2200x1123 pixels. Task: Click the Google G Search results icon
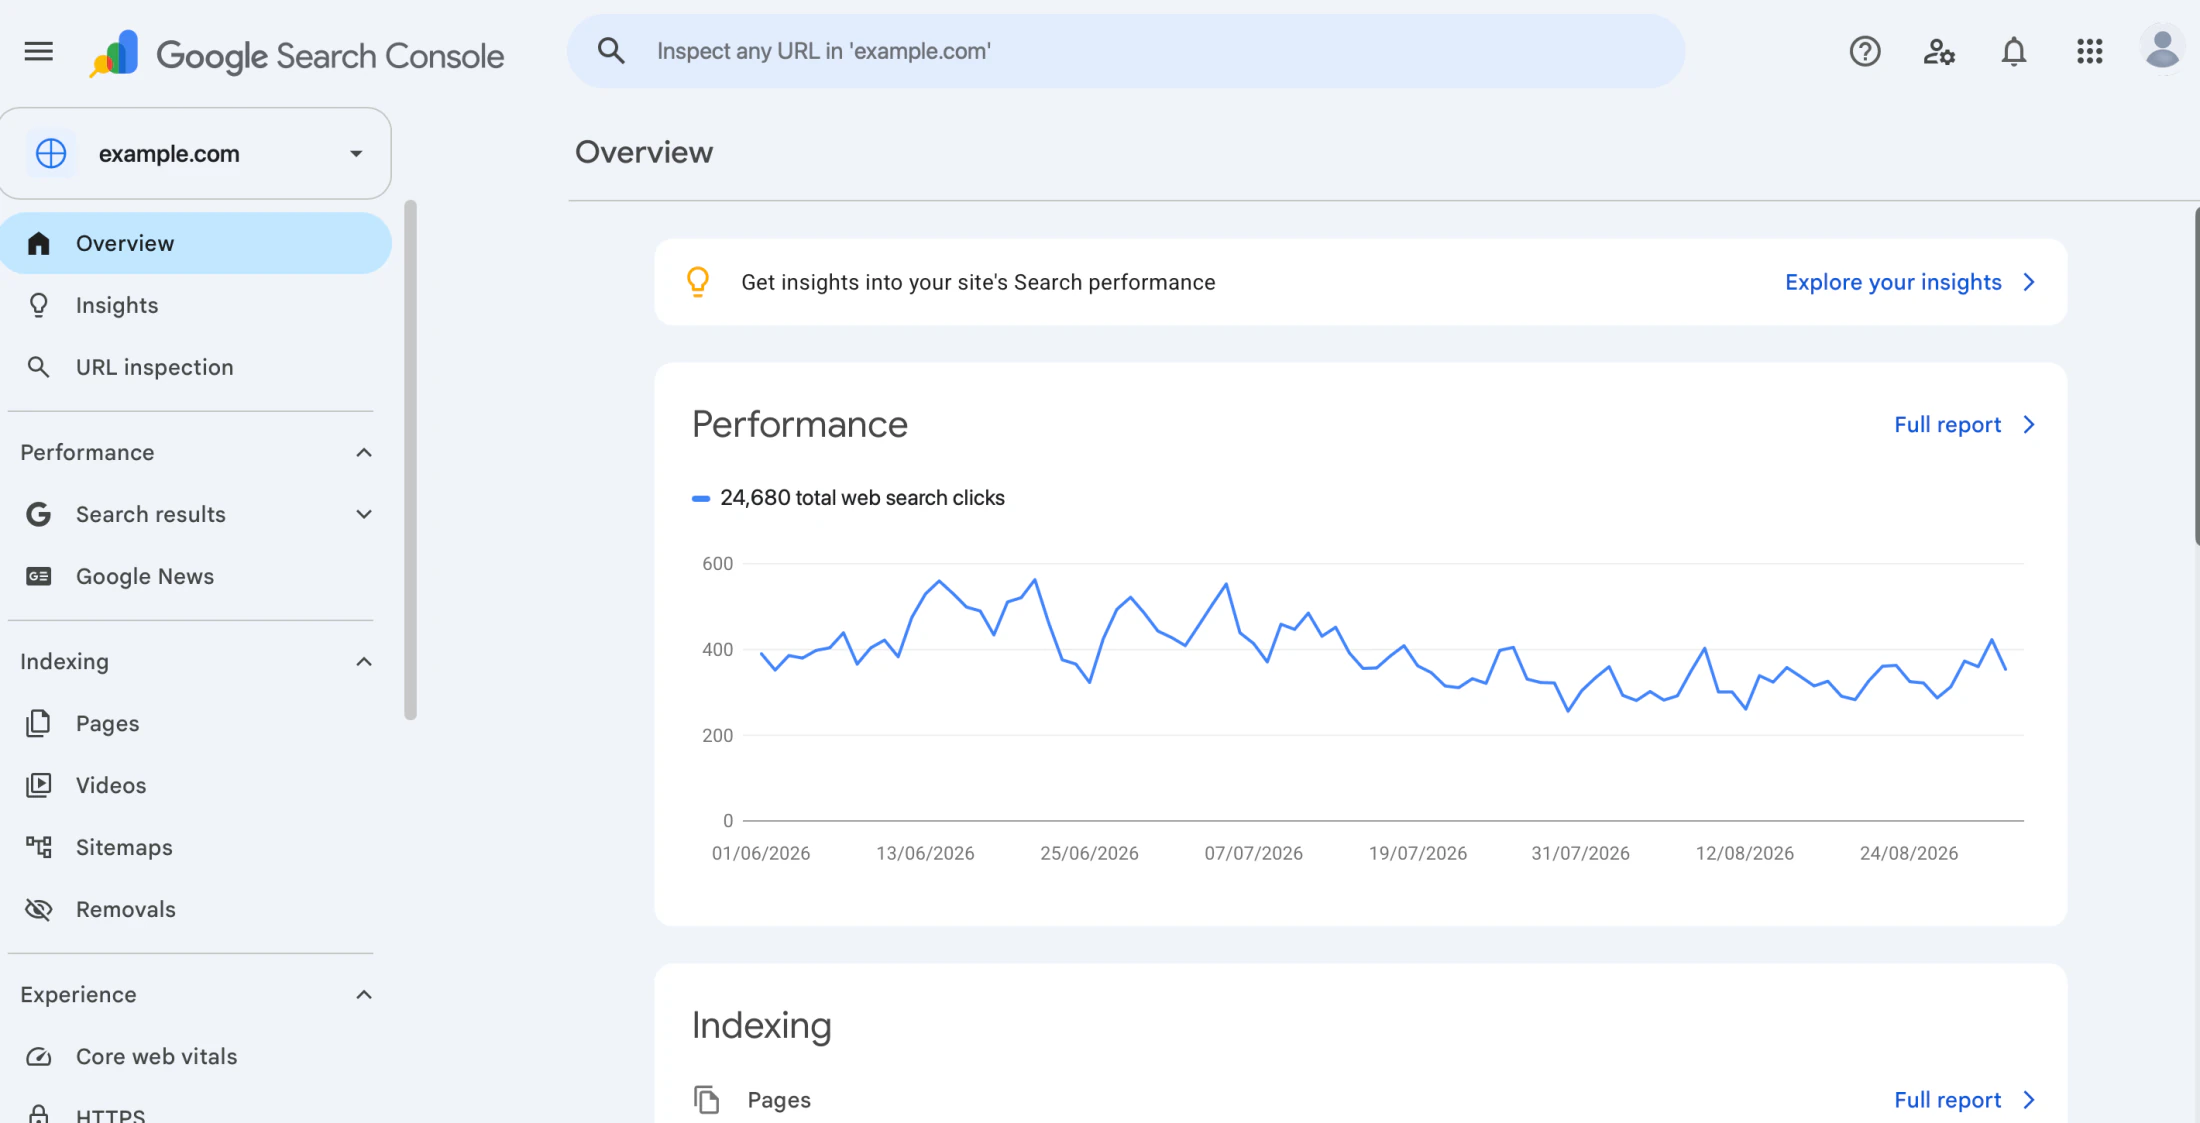[x=39, y=514]
